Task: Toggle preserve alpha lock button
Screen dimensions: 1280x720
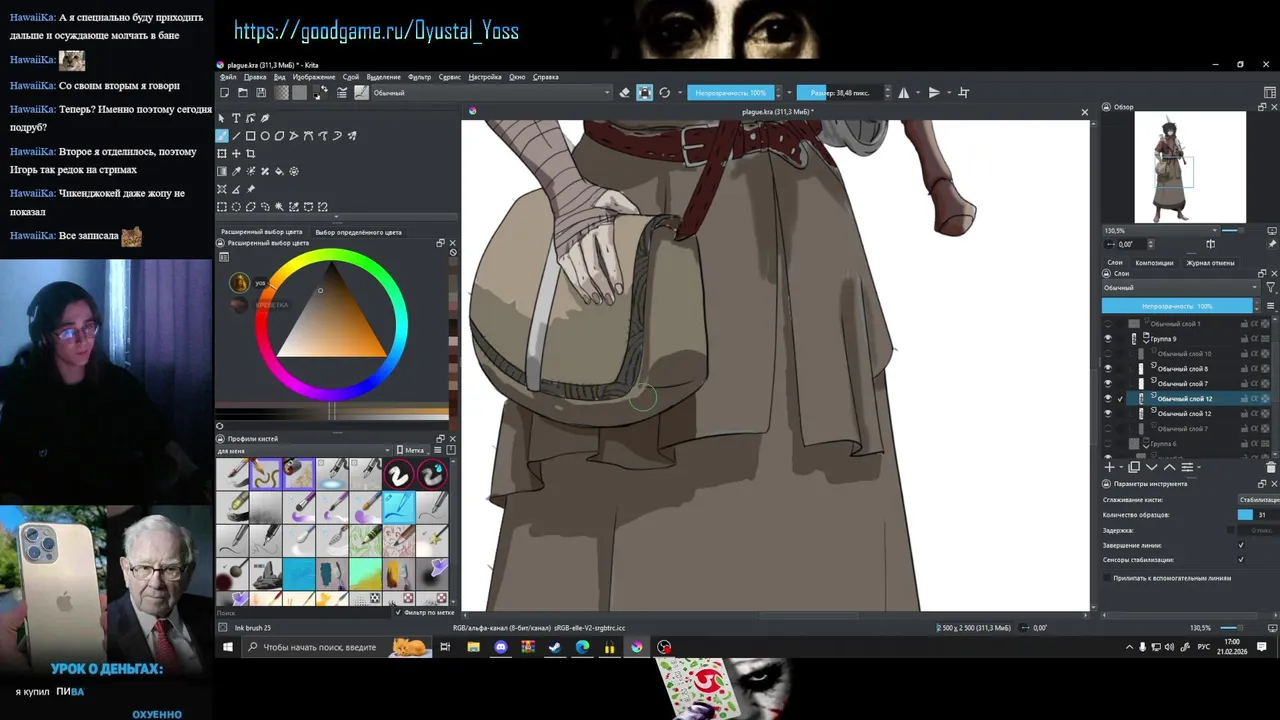Action: click(645, 93)
